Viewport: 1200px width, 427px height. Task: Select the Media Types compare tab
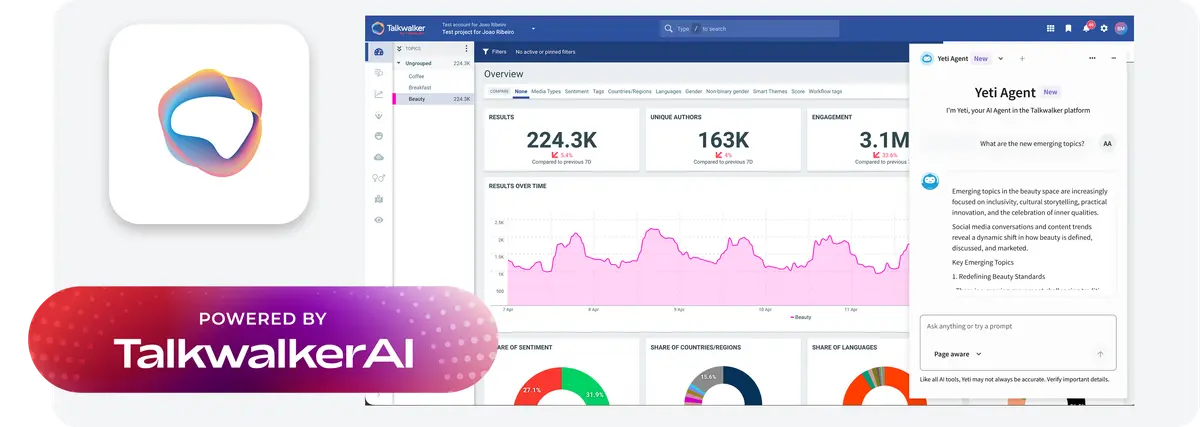[546, 91]
